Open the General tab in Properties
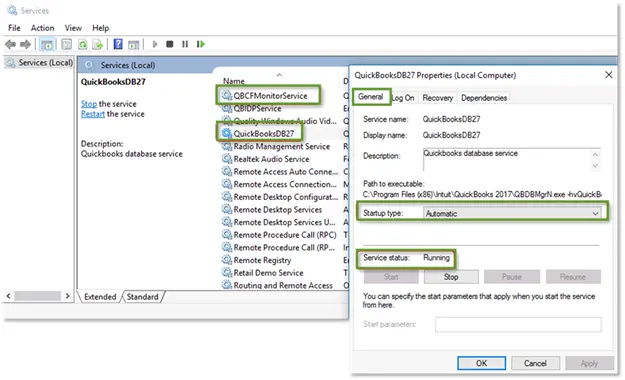Screen dimensions: 625x380 (x=370, y=97)
